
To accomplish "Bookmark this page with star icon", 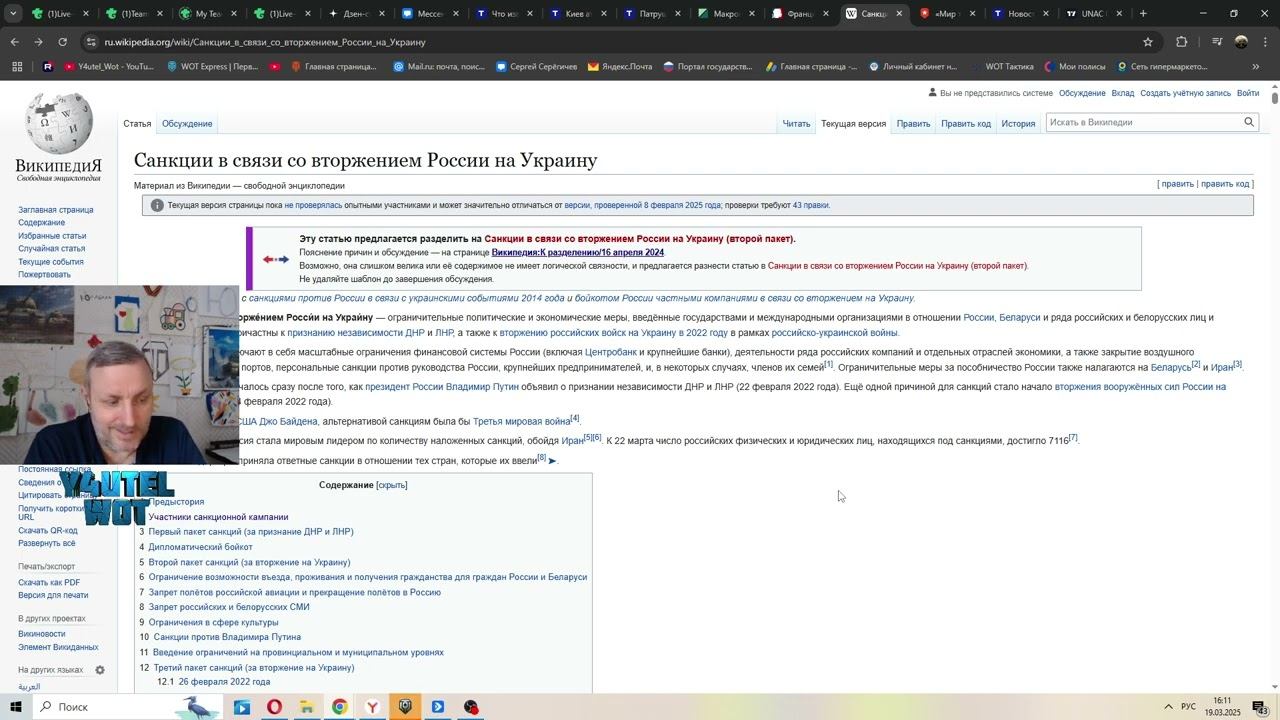I will [1148, 42].
